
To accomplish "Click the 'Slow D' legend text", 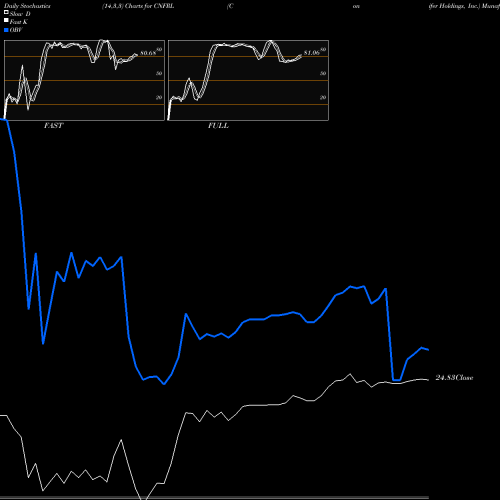I will pyautogui.click(x=20, y=14).
